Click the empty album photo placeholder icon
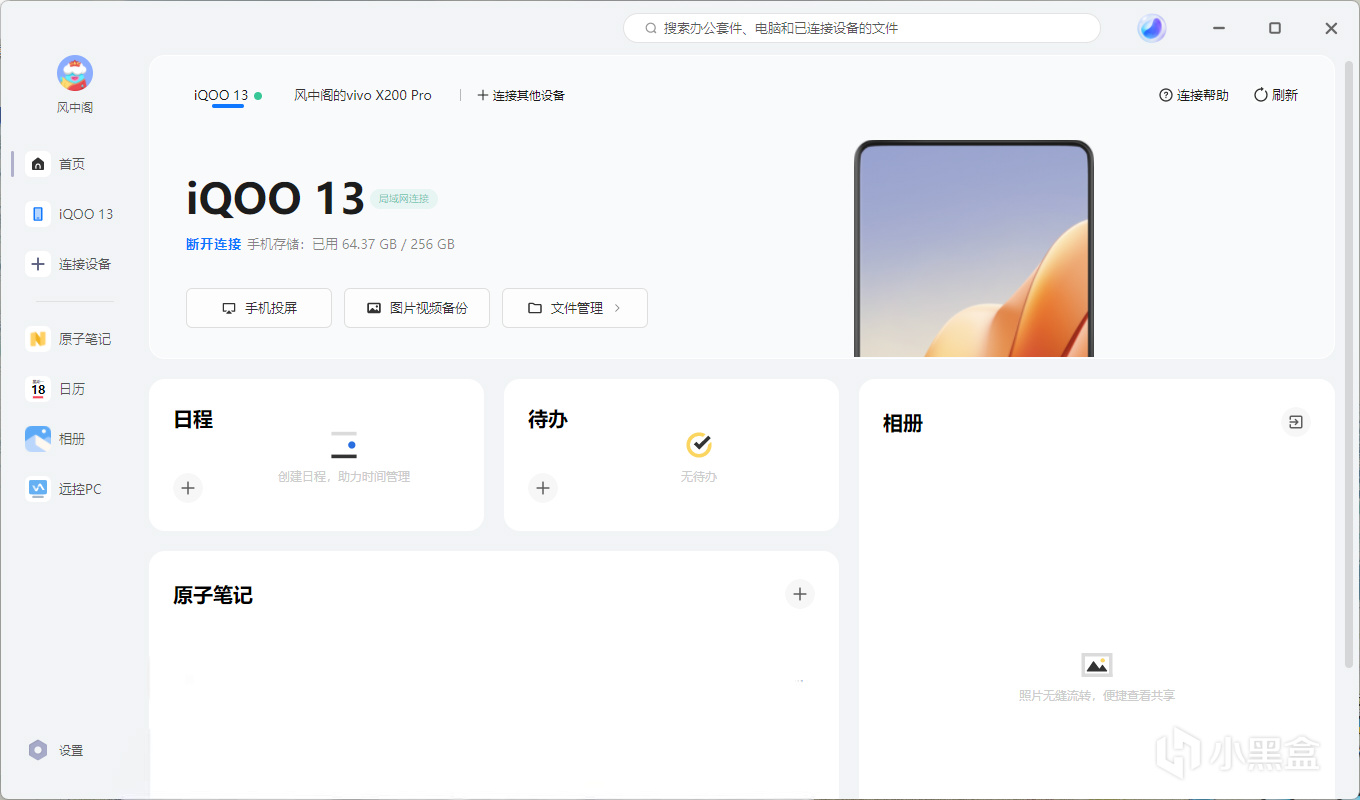The height and width of the screenshot is (800, 1360). pos(1097,665)
